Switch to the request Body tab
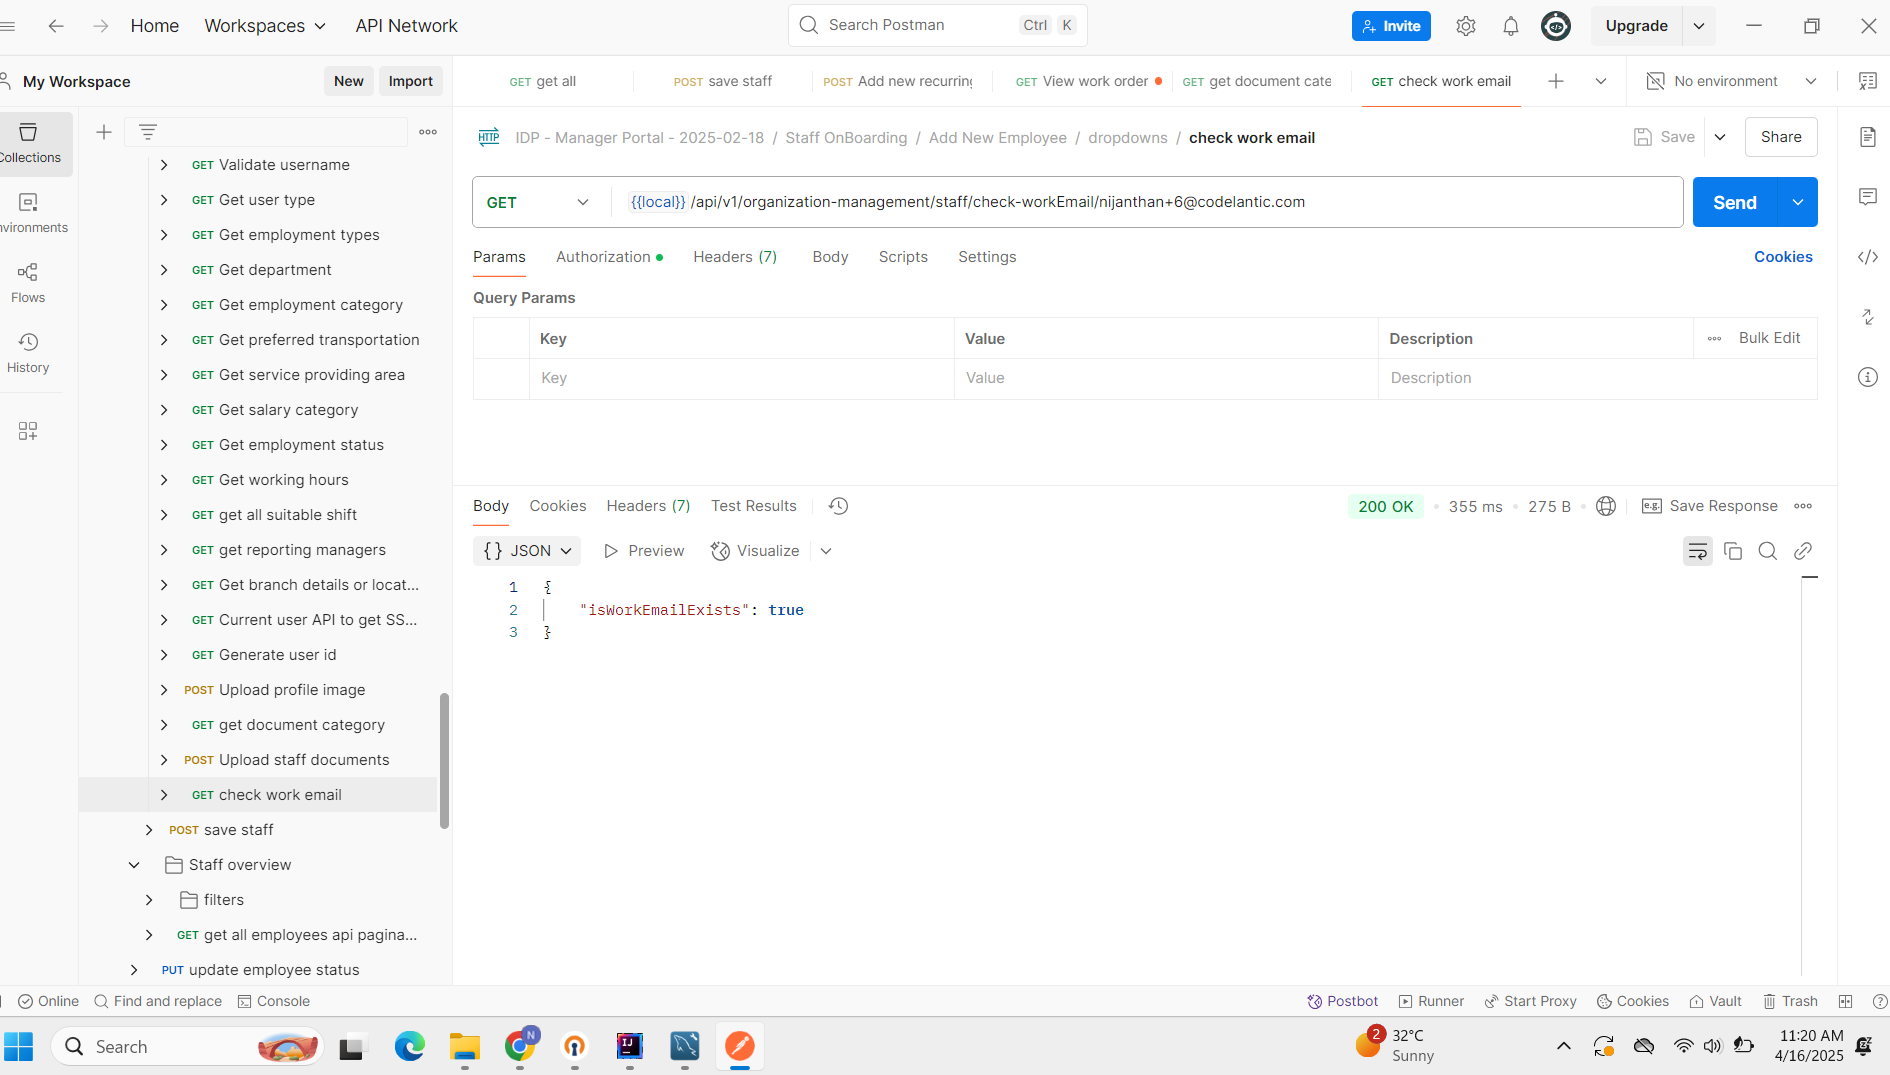Viewport: 1890px width, 1075px height. click(830, 257)
